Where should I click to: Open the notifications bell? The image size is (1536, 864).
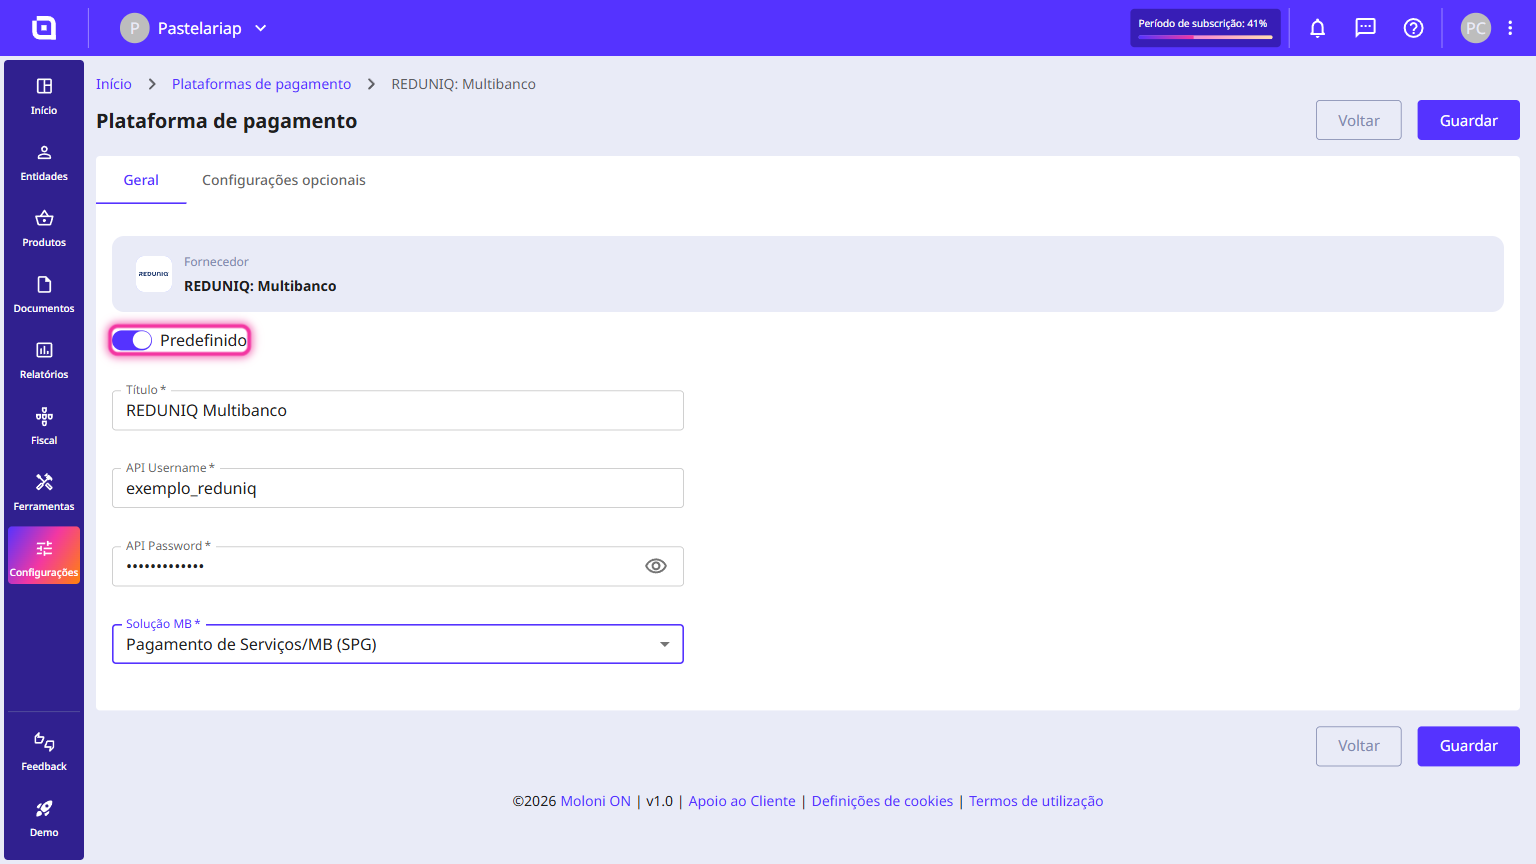(1318, 28)
